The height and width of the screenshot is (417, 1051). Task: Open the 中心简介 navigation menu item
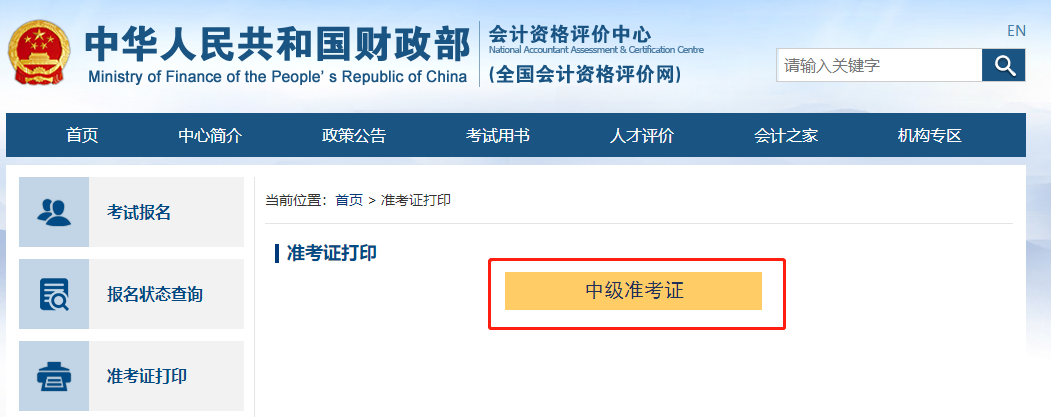[210, 136]
